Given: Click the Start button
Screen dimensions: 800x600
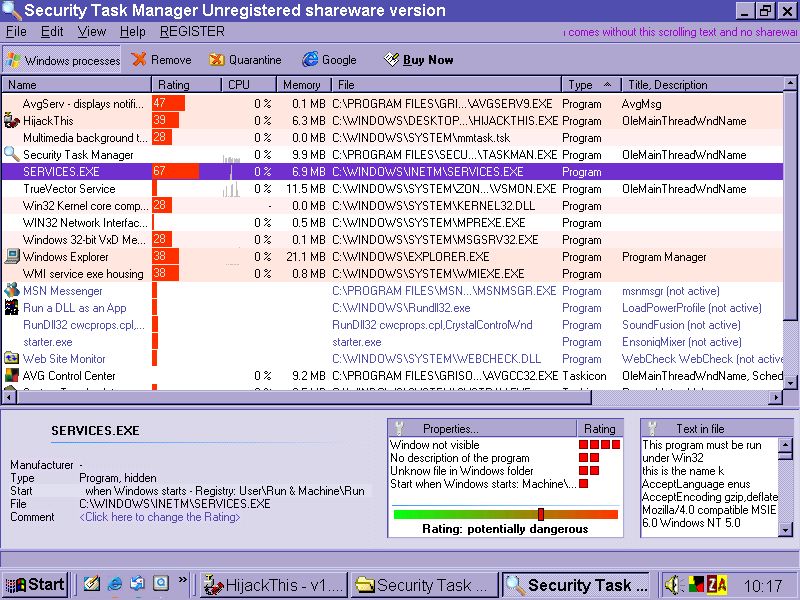Looking at the screenshot, I should coord(35,585).
